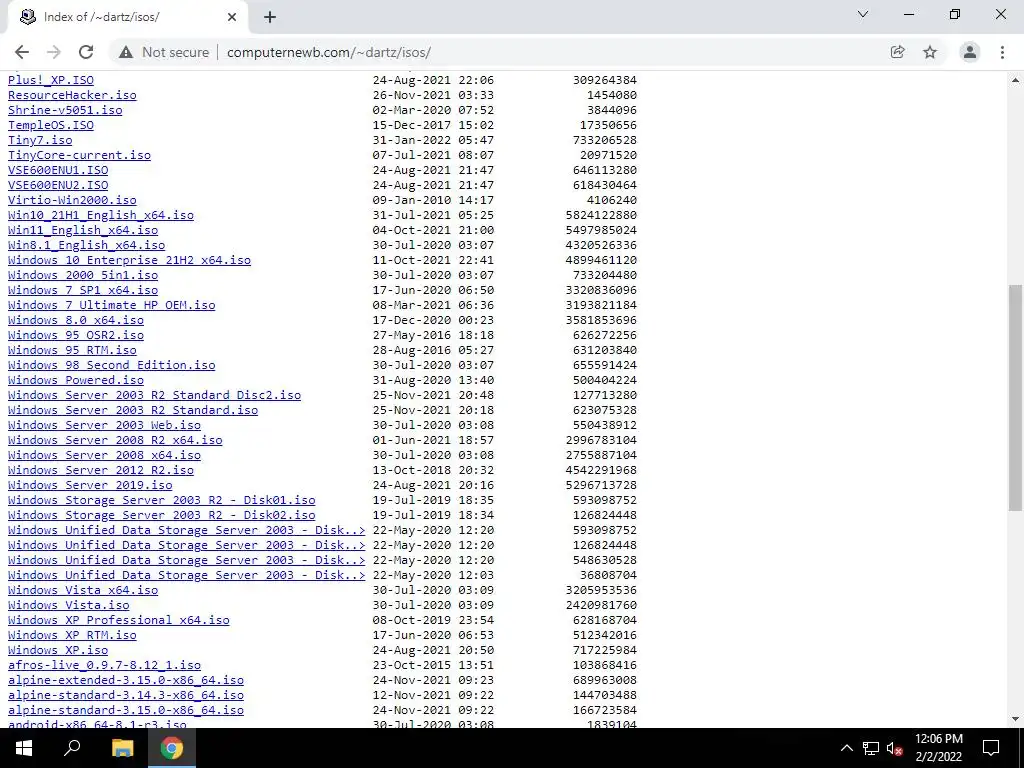Click the Chrome icon in the taskbar
The image size is (1024, 768).
(x=172, y=748)
